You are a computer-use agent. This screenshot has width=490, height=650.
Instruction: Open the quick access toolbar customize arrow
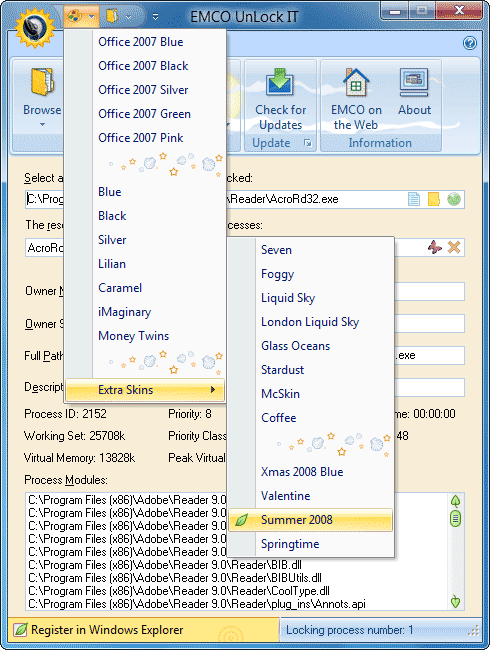pos(155,17)
